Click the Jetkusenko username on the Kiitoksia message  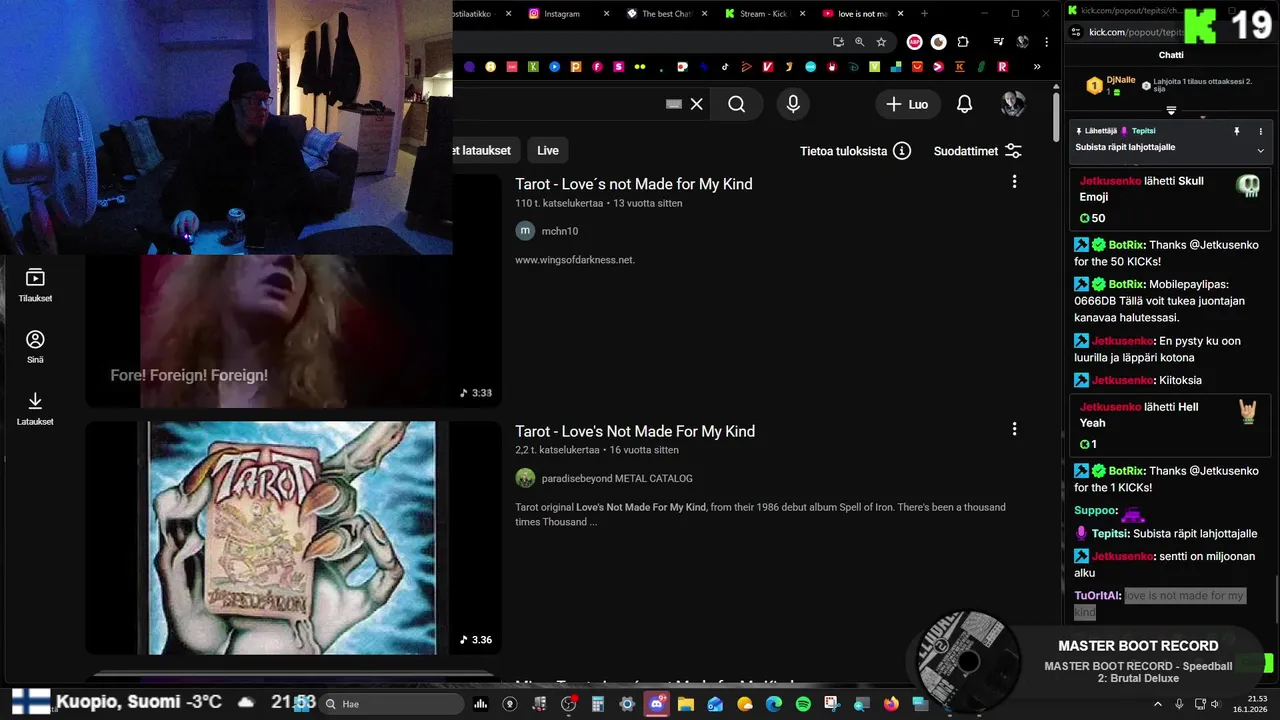(x=1122, y=380)
